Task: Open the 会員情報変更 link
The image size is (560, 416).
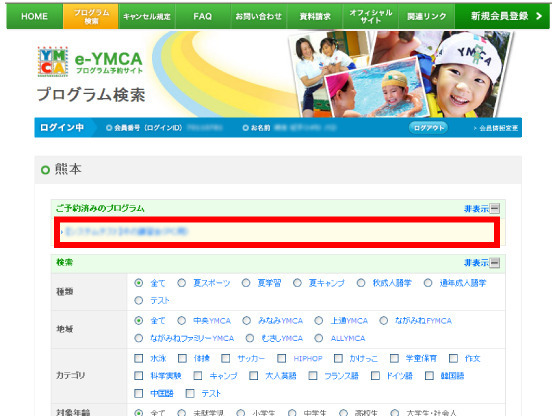Action: [x=496, y=128]
